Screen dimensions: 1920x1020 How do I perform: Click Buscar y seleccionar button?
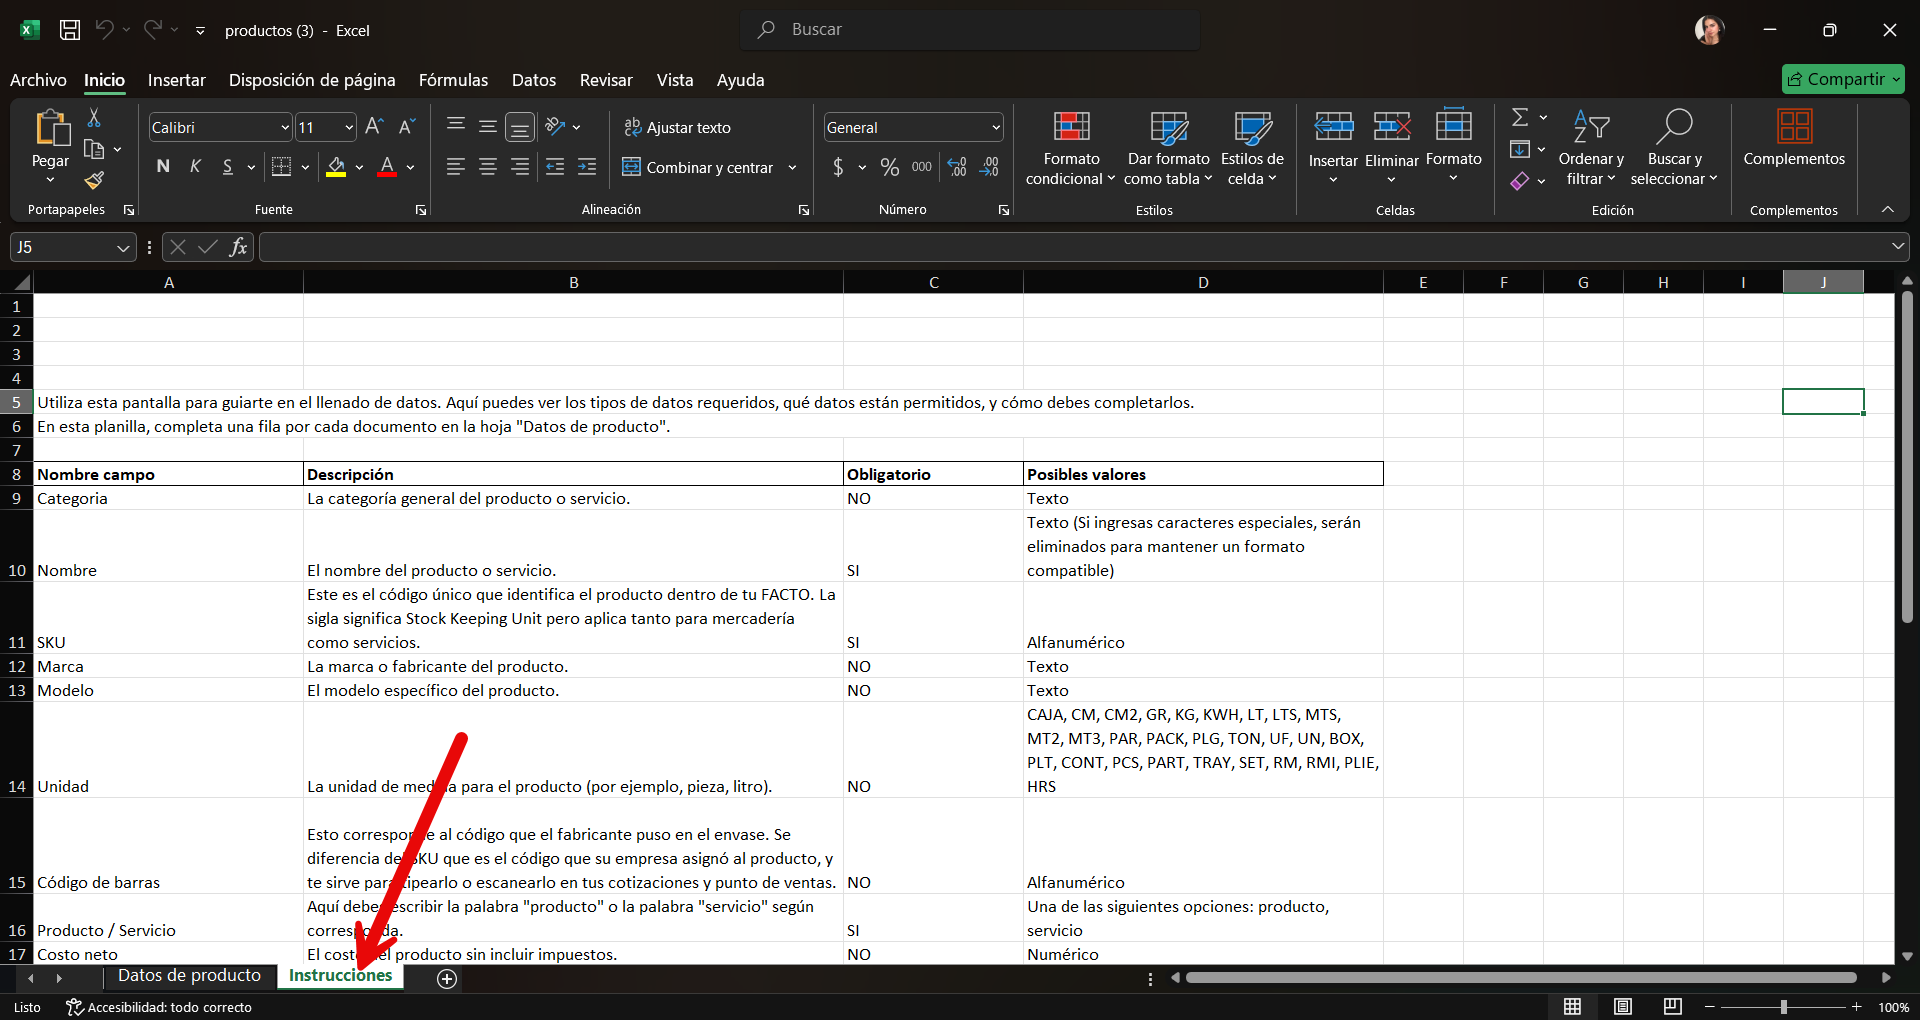(x=1674, y=147)
